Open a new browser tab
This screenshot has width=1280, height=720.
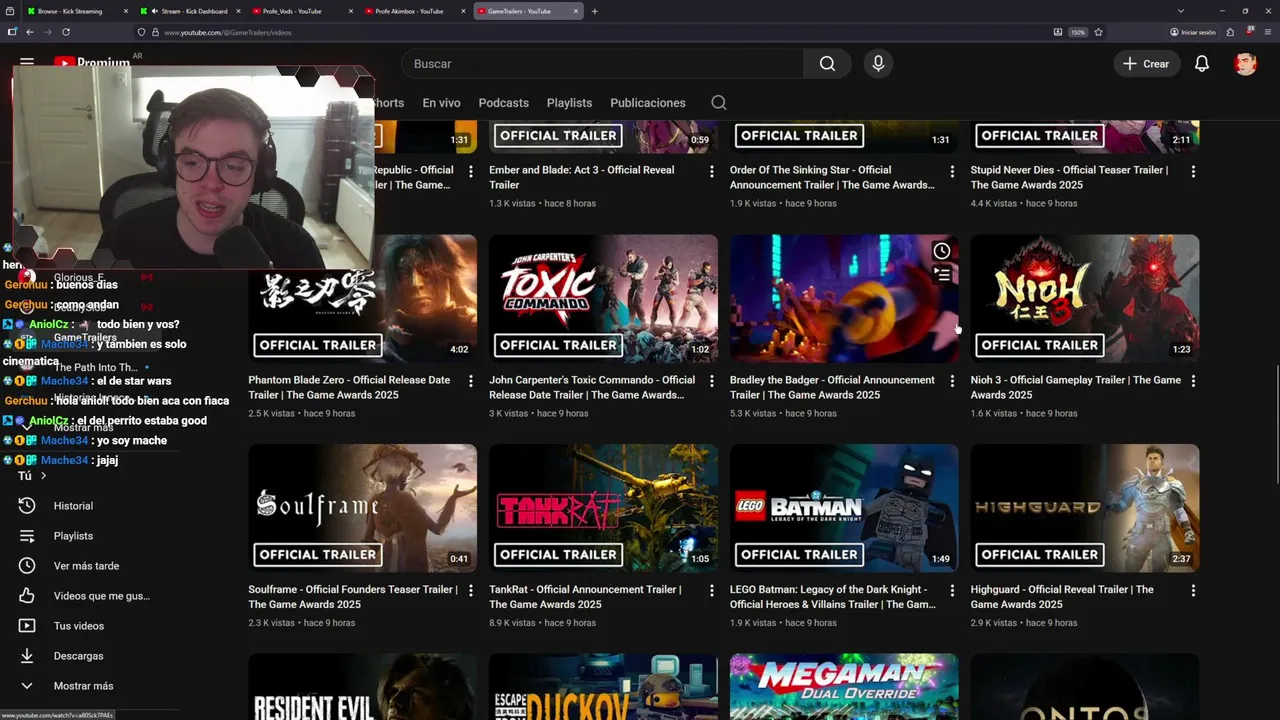coord(594,11)
